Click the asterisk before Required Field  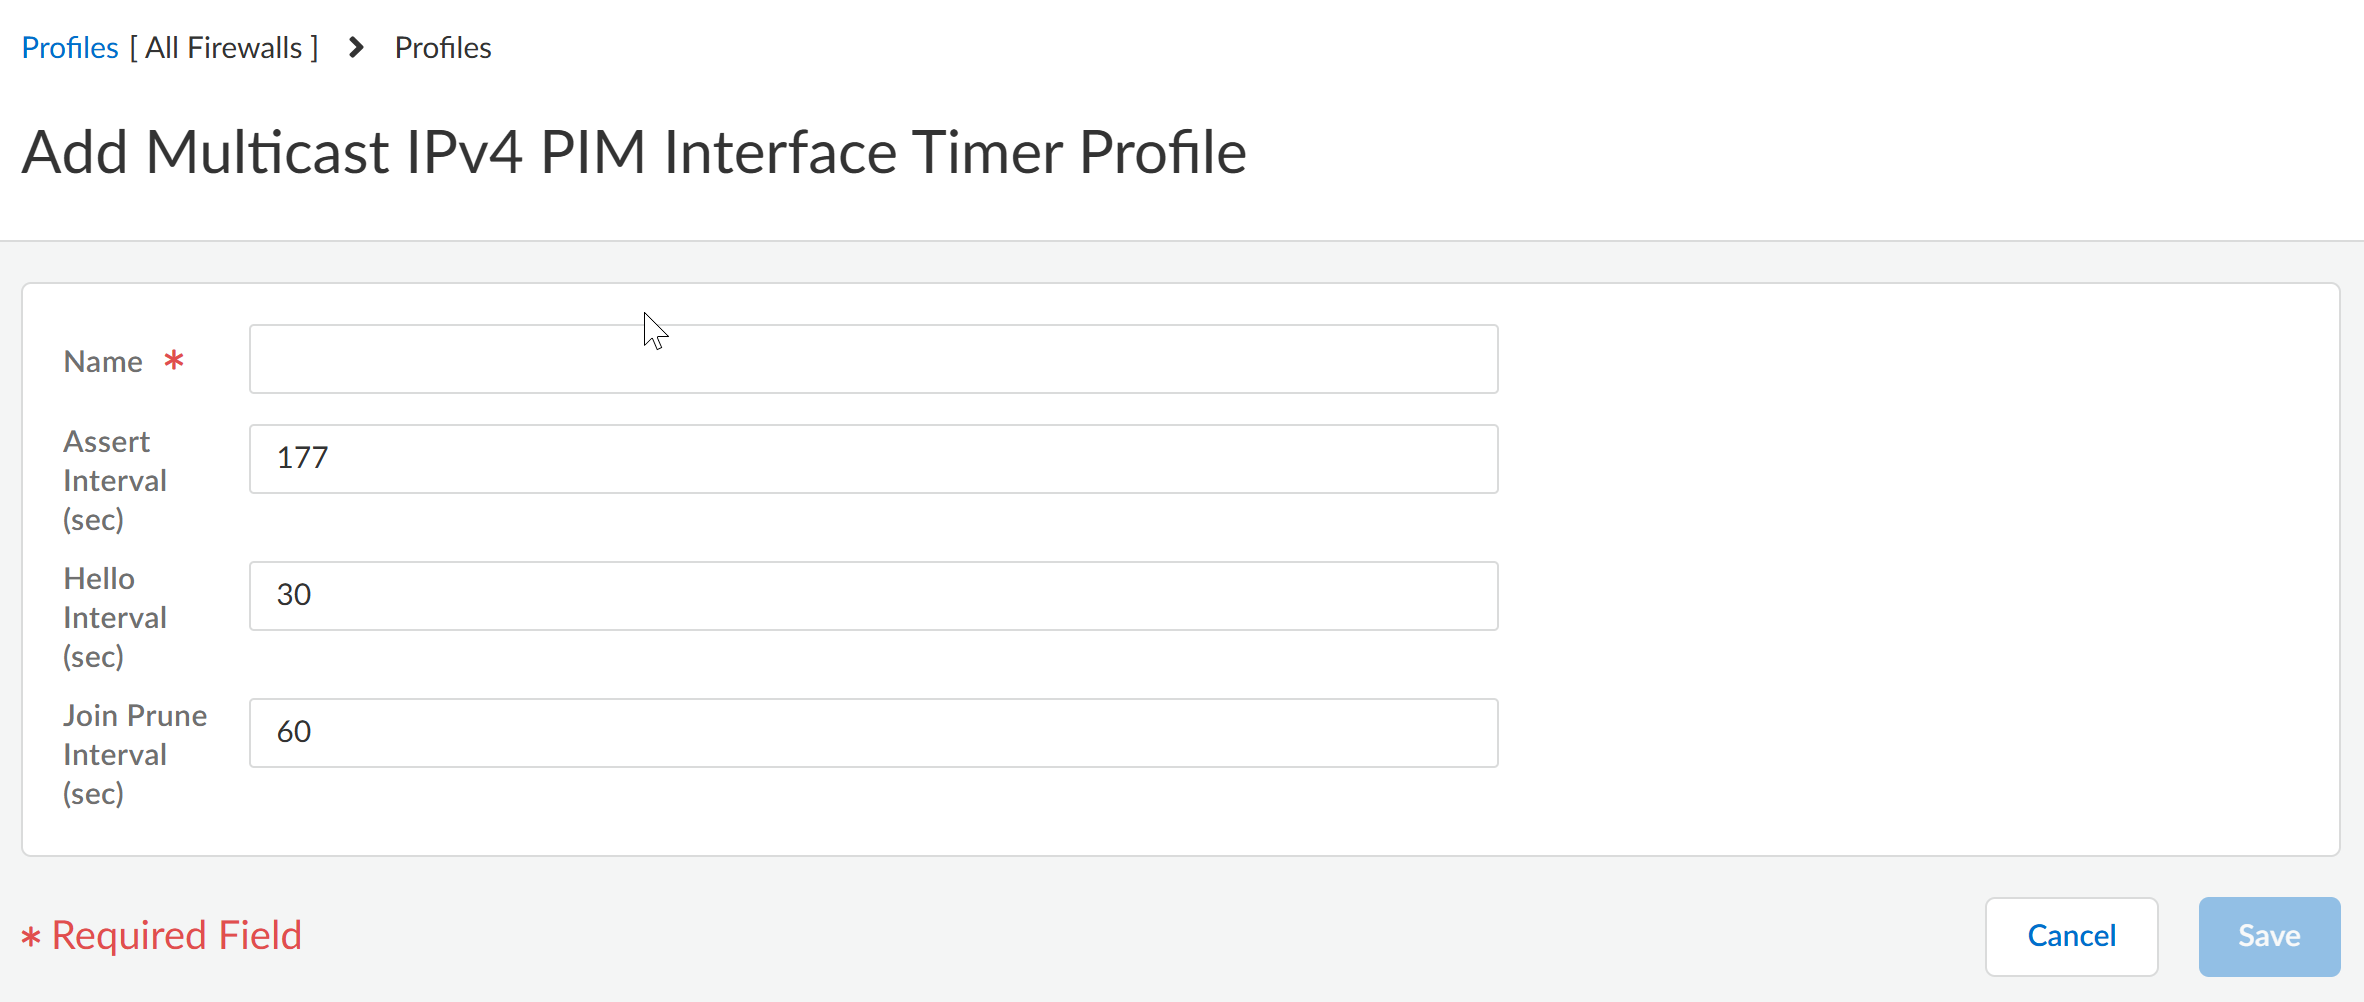click(31, 938)
